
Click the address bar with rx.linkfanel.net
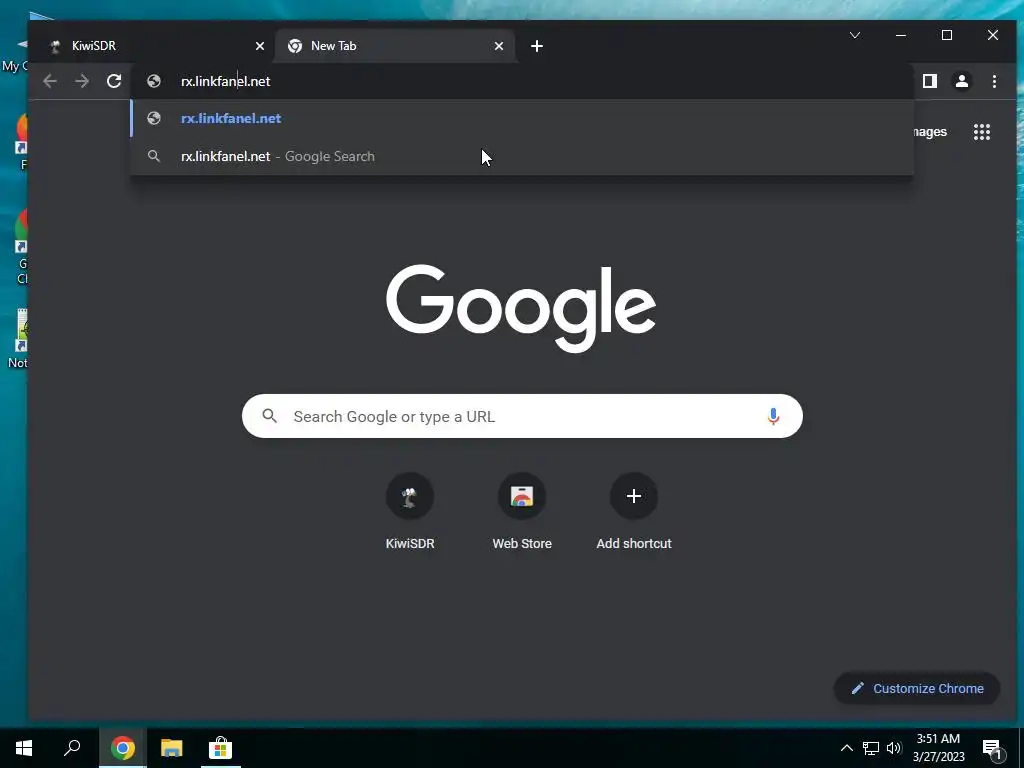(522, 81)
